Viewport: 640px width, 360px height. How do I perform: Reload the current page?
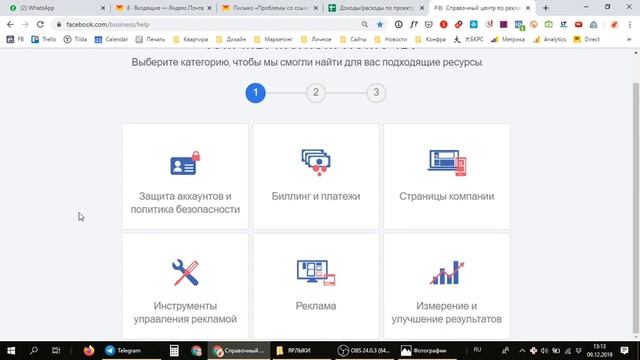pyautogui.click(x=40, y=24)
